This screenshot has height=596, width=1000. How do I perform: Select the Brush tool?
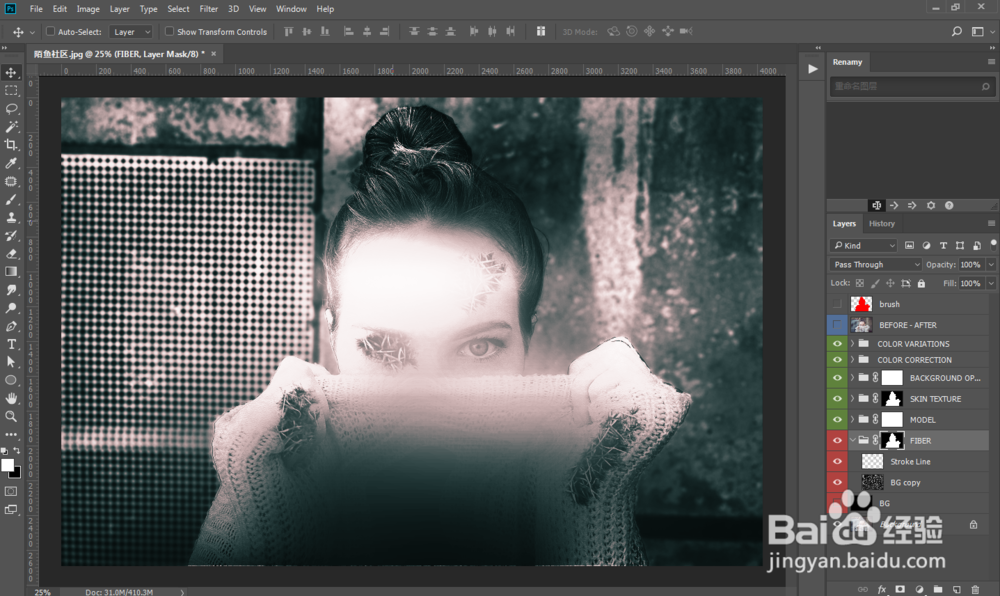pyautogui.click(x=11, y=200)
